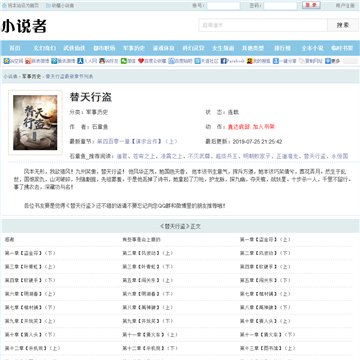Viewport: 360px width, 360px height.
Task: Focus the novel search box
Action: [263, 25]
